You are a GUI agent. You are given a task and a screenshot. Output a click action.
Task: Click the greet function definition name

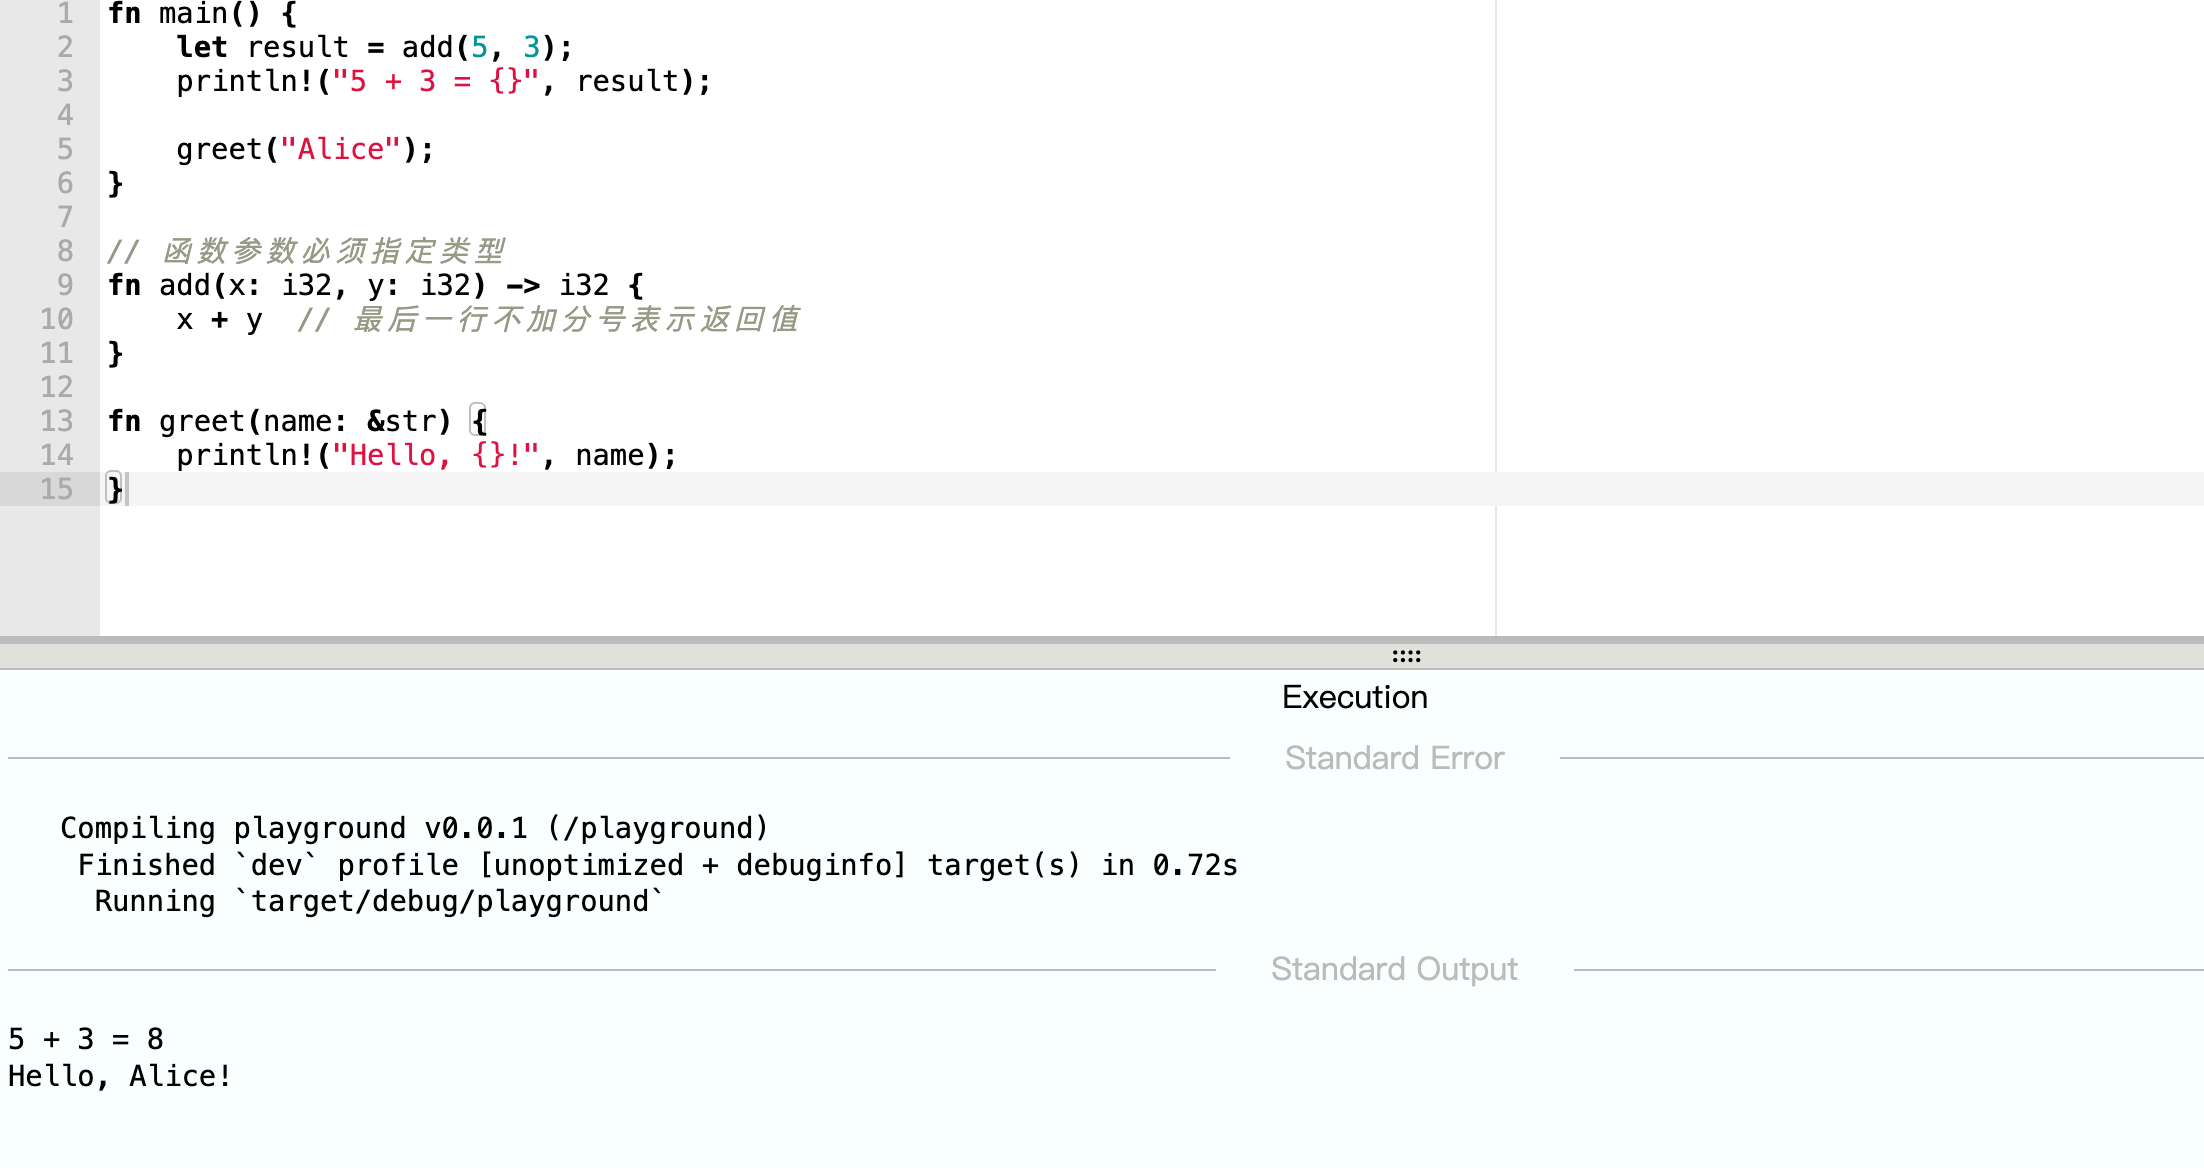[201, 421]
